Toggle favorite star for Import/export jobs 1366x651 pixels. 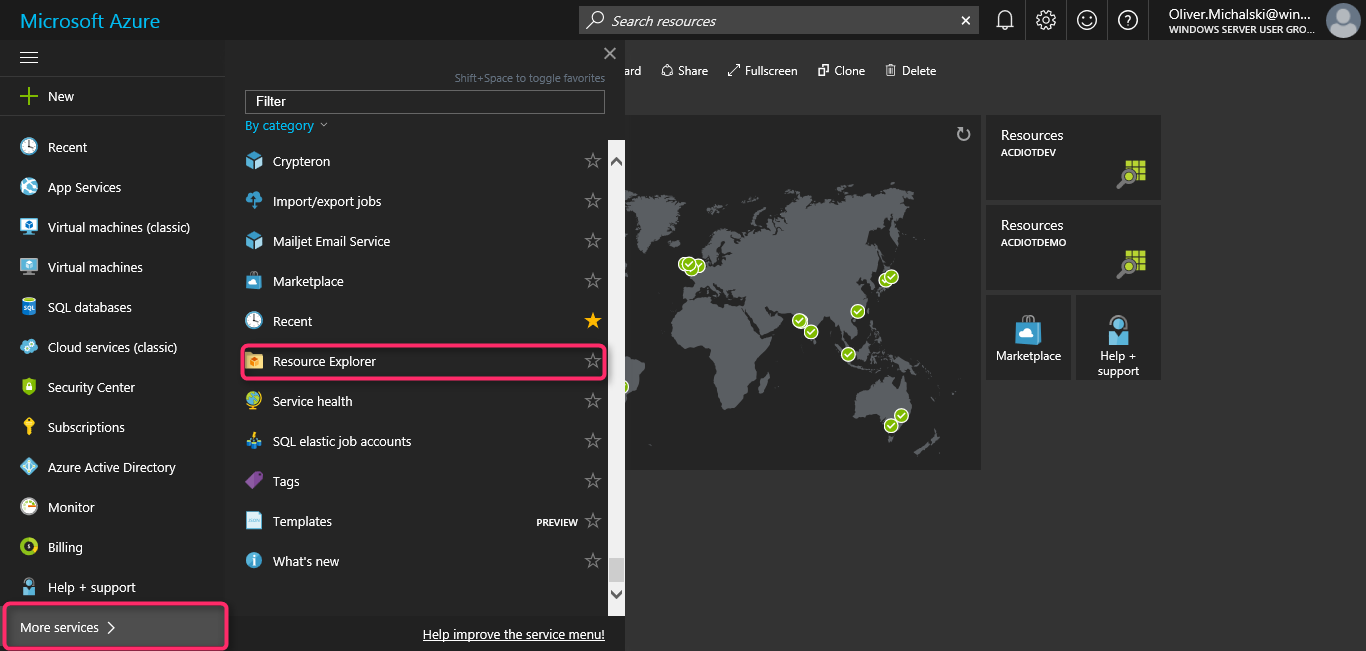[593, 201]
